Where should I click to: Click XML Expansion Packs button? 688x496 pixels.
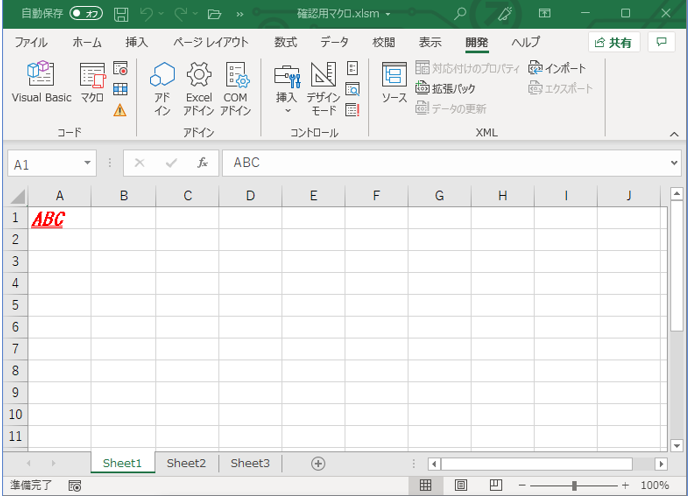(x=445, y=89)
